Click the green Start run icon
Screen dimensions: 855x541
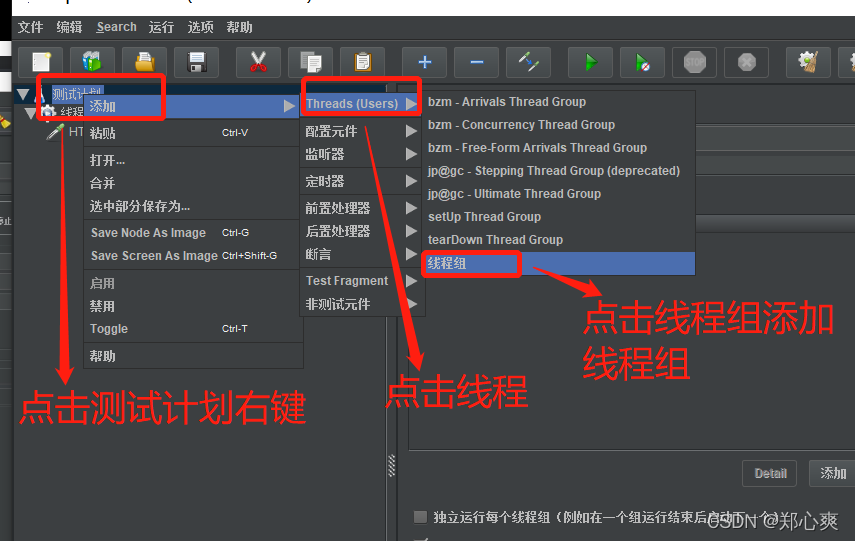pyautogui.click(x=591, y=62)
